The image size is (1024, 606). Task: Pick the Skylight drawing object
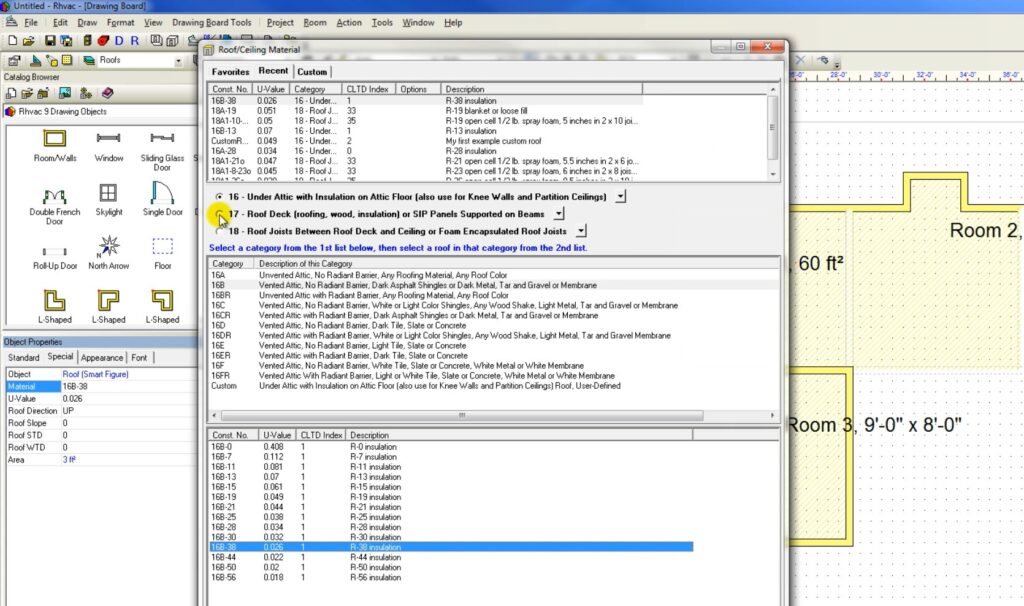(109, 194)
